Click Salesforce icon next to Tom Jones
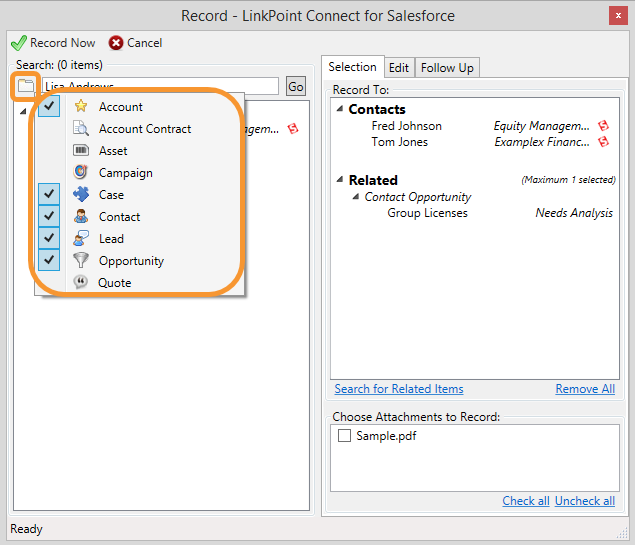635x545 pixels. (603, 142)
